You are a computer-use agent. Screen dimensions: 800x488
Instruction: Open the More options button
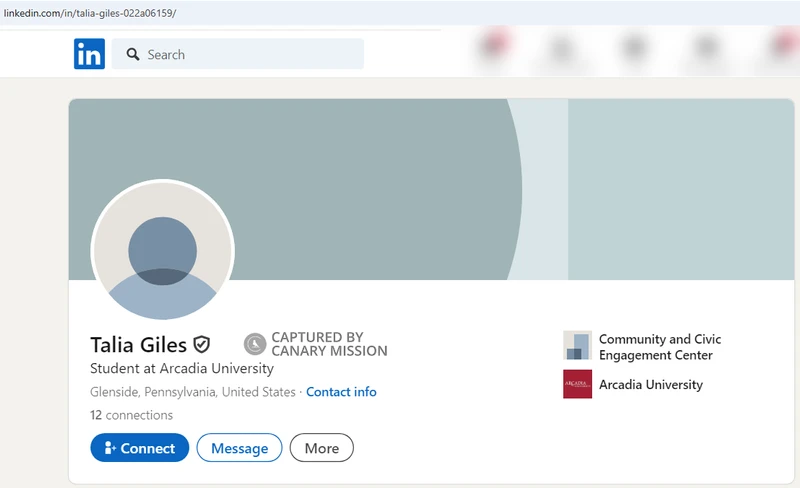321,448
